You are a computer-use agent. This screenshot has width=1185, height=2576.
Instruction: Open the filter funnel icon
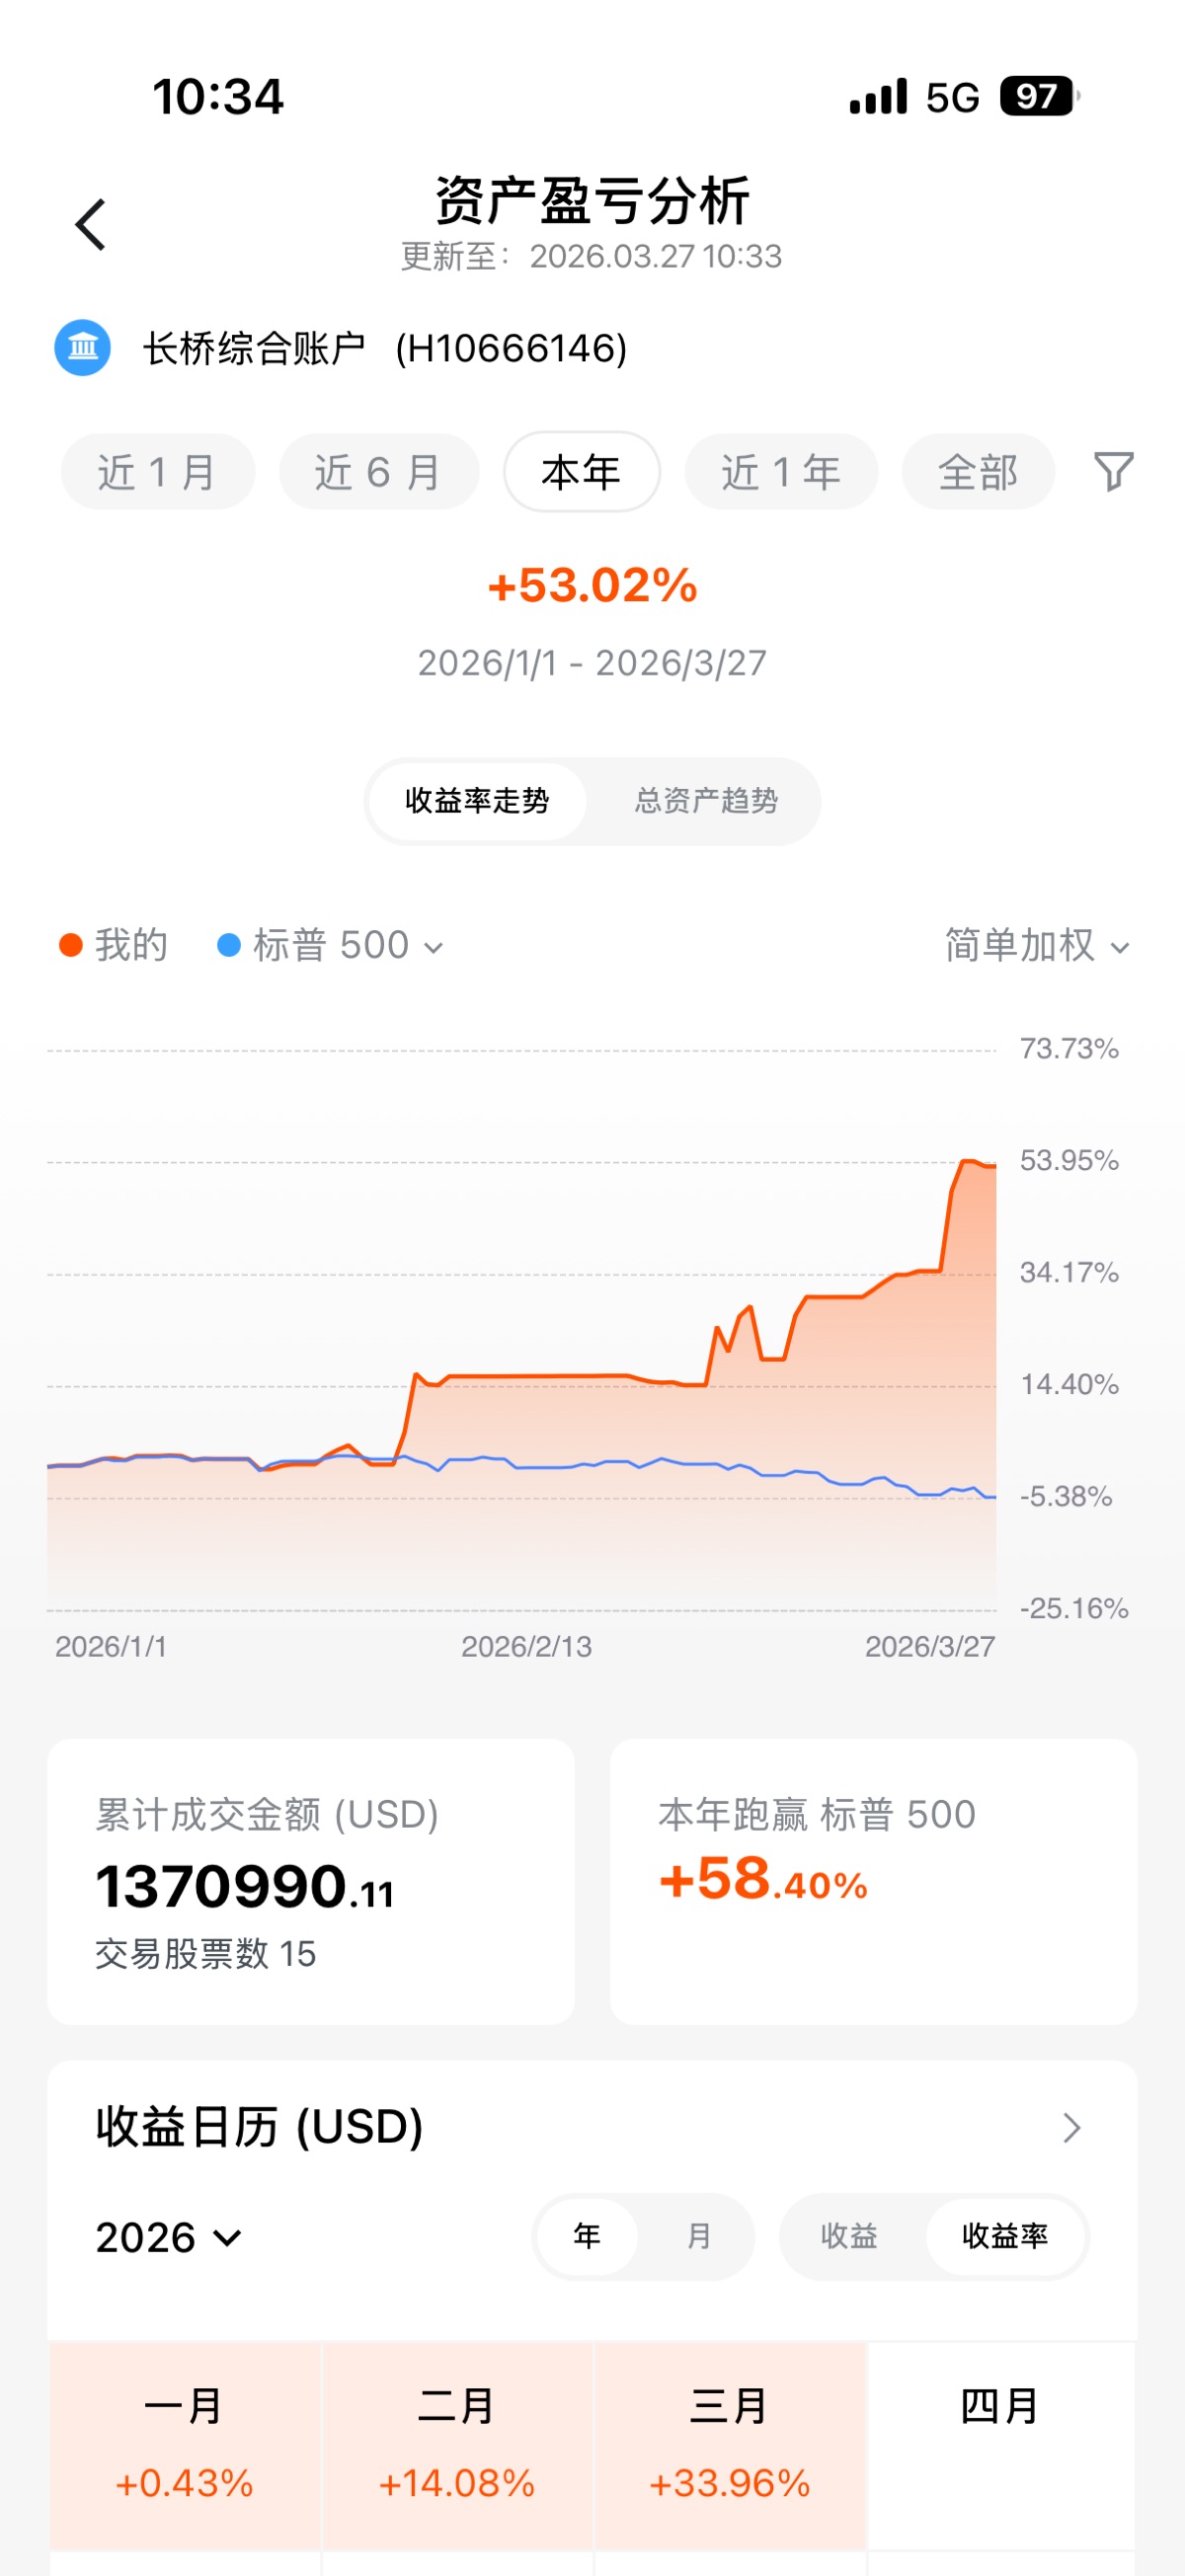tap(1113, 471)
